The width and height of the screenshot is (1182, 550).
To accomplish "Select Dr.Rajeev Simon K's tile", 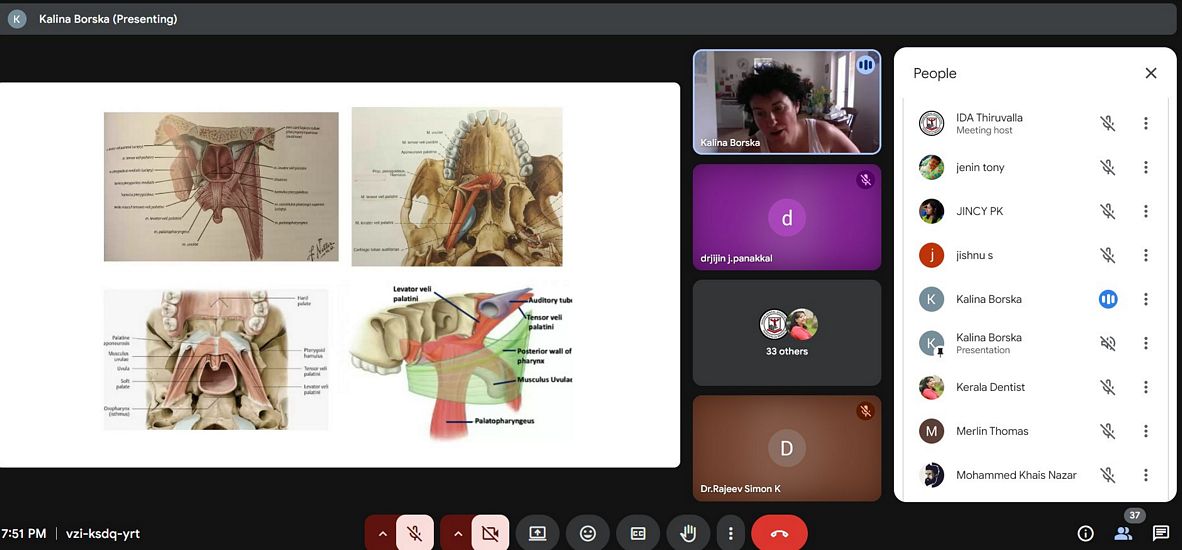I will (786, 448).
